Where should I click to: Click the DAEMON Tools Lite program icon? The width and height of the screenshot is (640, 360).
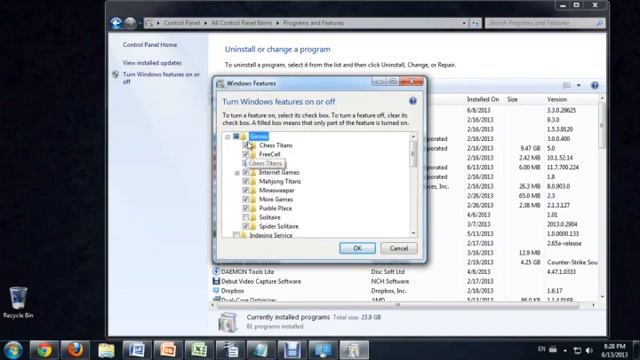pos(216,271)
